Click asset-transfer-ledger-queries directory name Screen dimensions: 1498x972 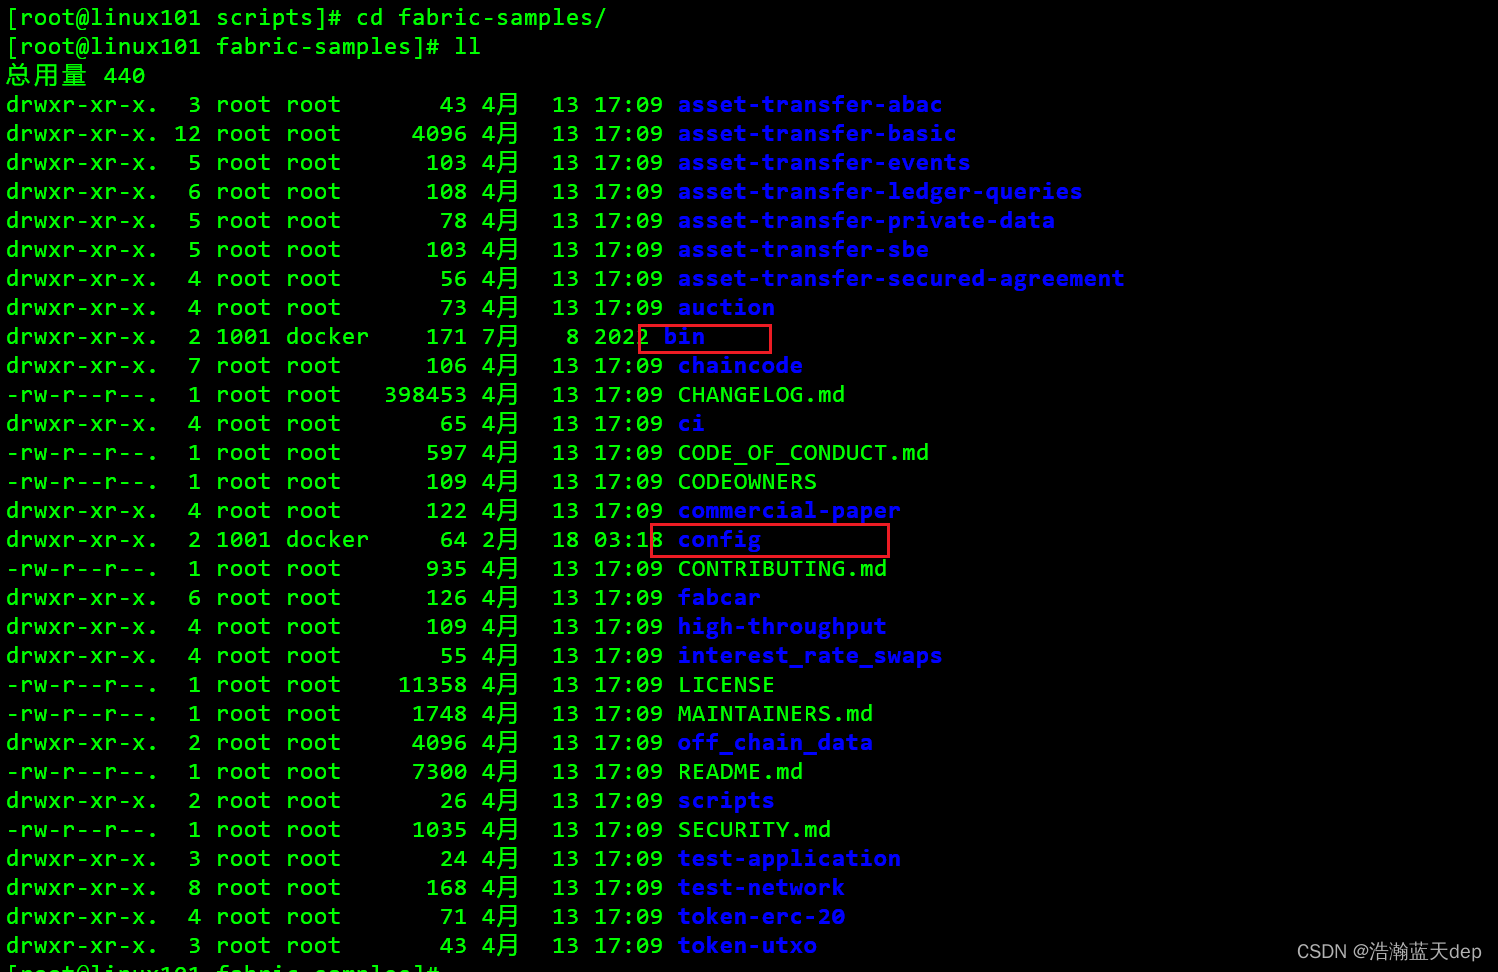(880, 192)
